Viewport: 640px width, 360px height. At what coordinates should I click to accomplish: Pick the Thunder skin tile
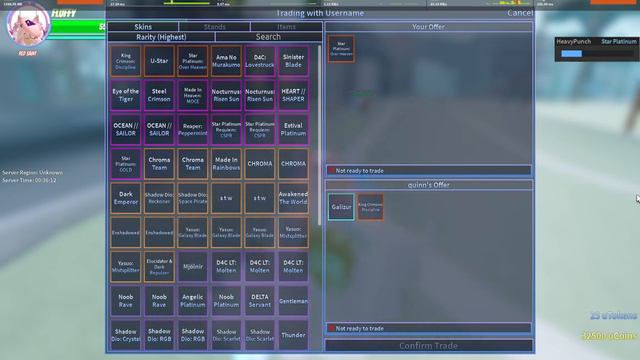click(x=293, y=335)
